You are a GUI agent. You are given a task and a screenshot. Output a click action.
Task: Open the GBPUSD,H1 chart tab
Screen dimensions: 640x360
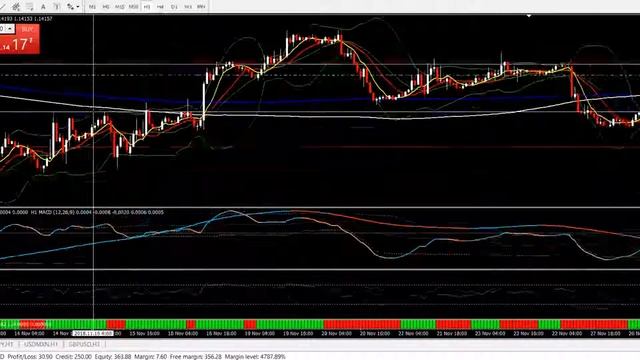click(84, 344)
